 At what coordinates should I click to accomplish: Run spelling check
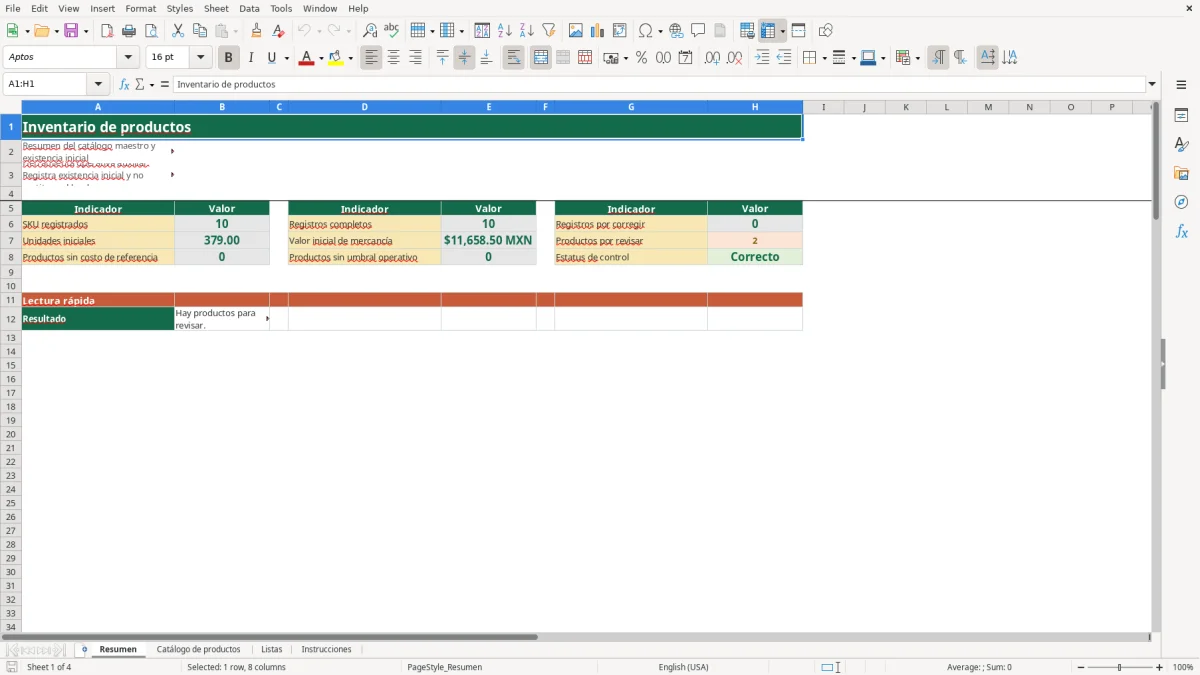point(392,31)
